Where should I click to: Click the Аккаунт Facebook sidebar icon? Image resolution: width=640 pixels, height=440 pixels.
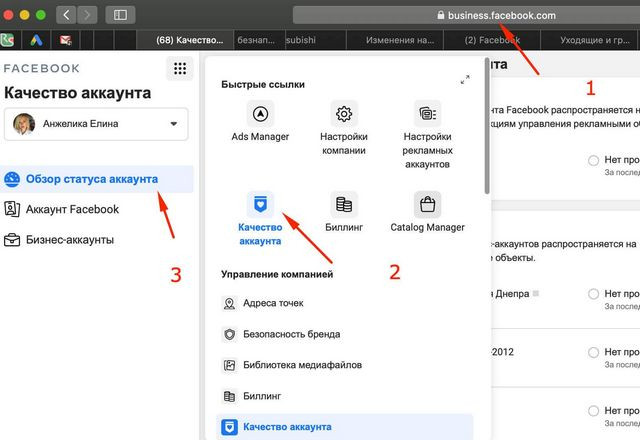click(12, 209)
